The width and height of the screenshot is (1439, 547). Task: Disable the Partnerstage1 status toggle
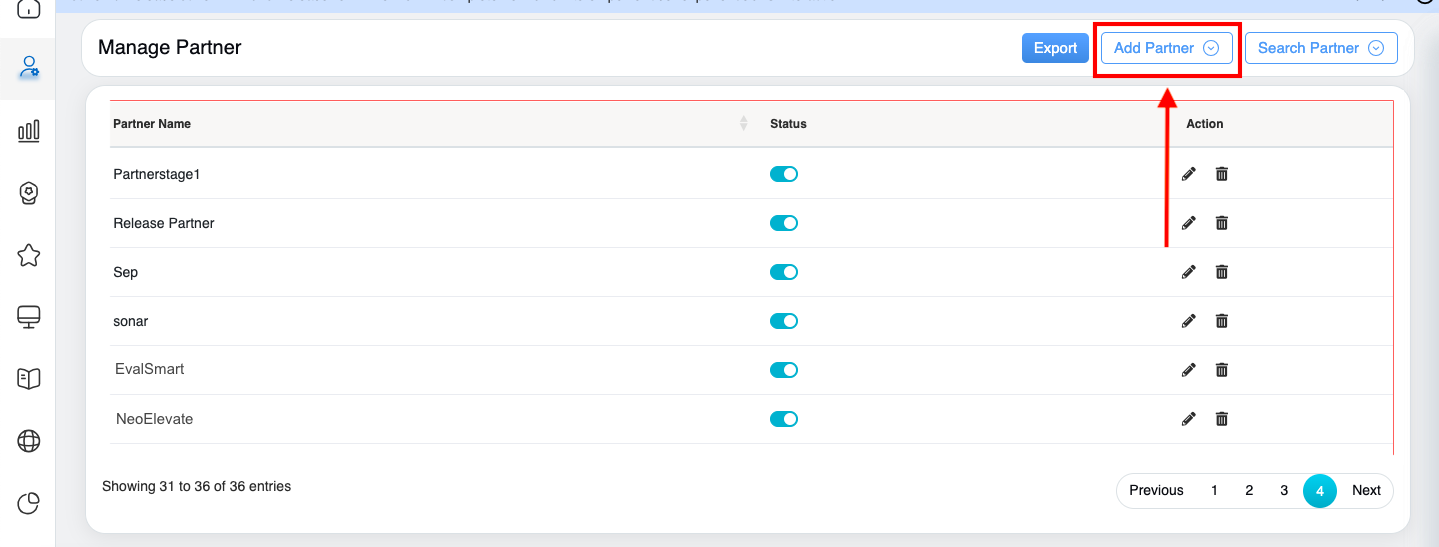click(783, 174)
